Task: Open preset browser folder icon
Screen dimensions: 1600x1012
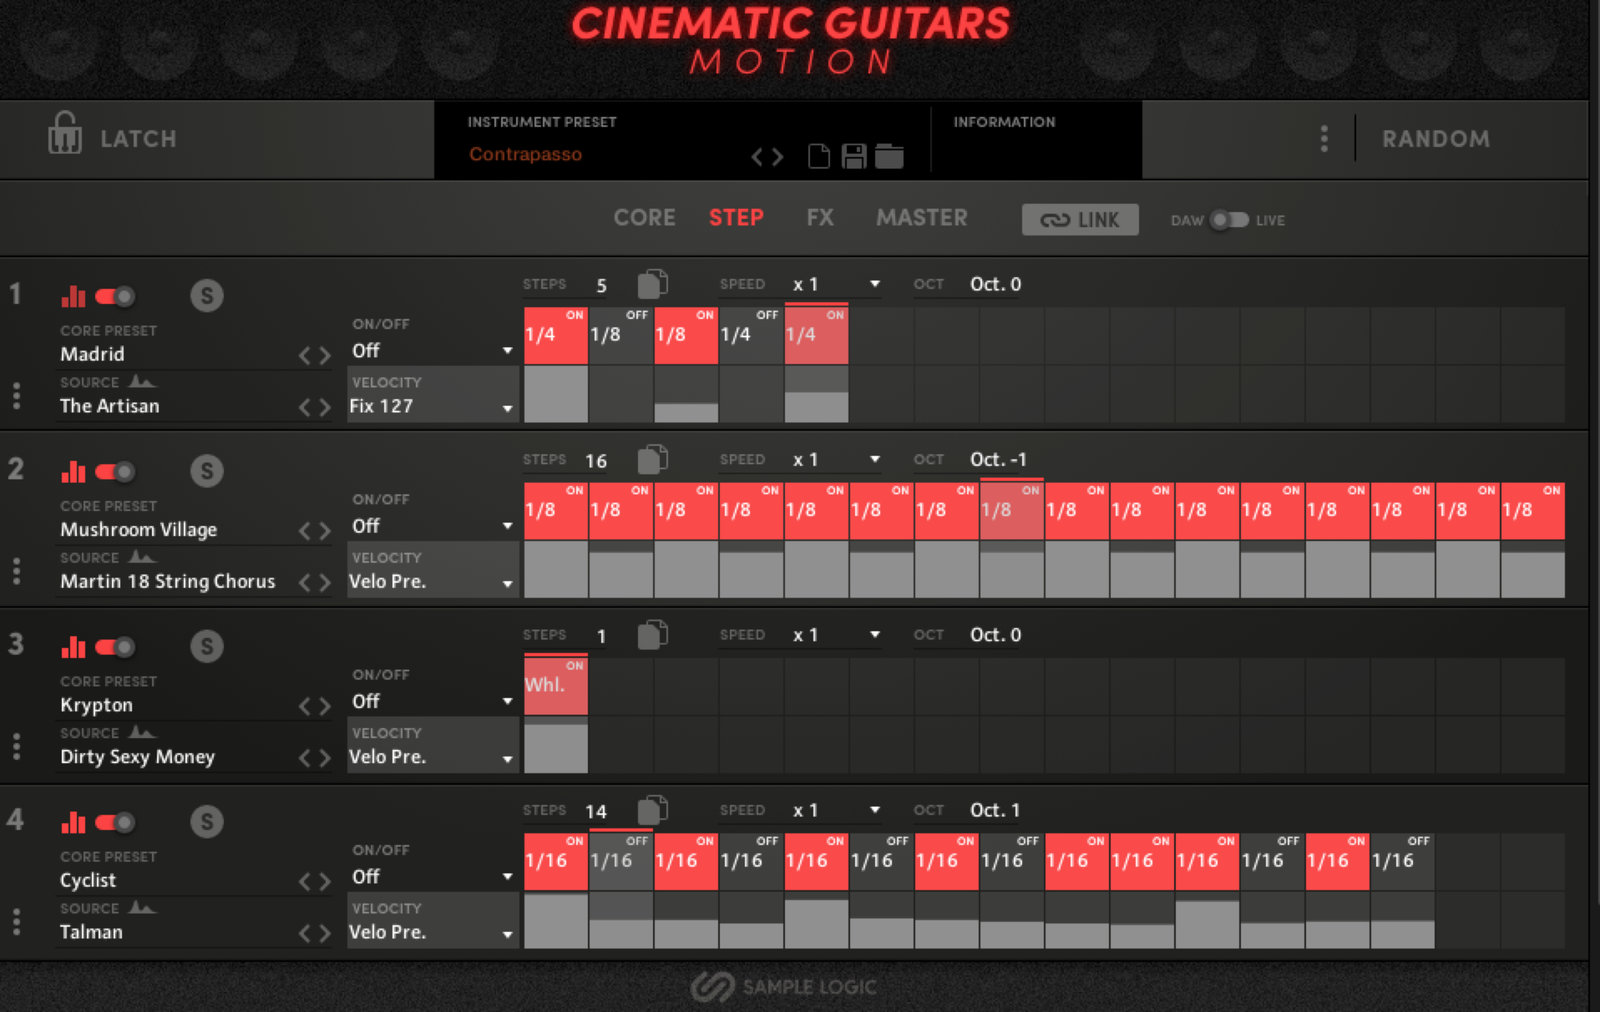Action: 889,156
